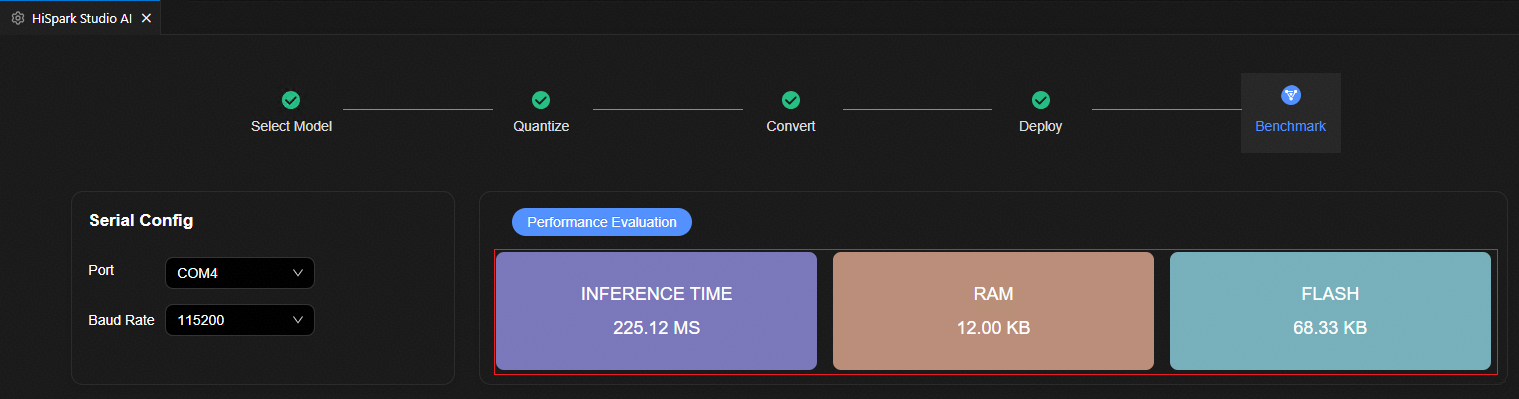Click the 225.12 MS value
The height and width of the screenshot is (399, 1519).
(656, 328)
